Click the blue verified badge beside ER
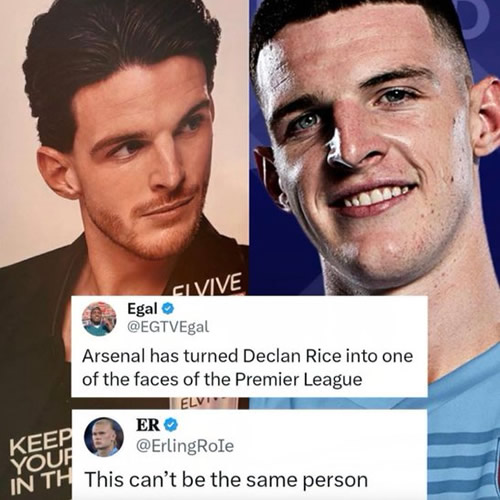500x500 pixels. 172,425
